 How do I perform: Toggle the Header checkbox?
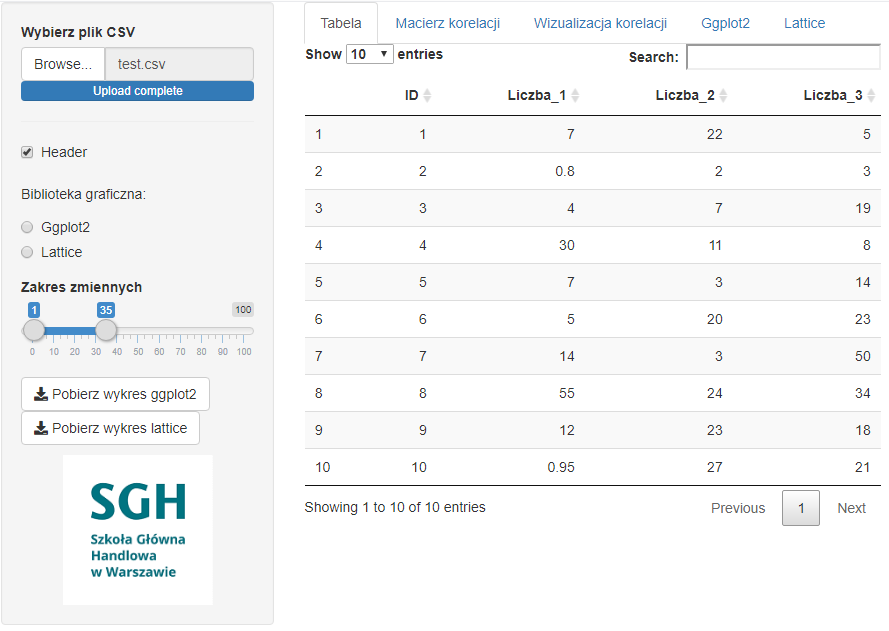(27, 152)
